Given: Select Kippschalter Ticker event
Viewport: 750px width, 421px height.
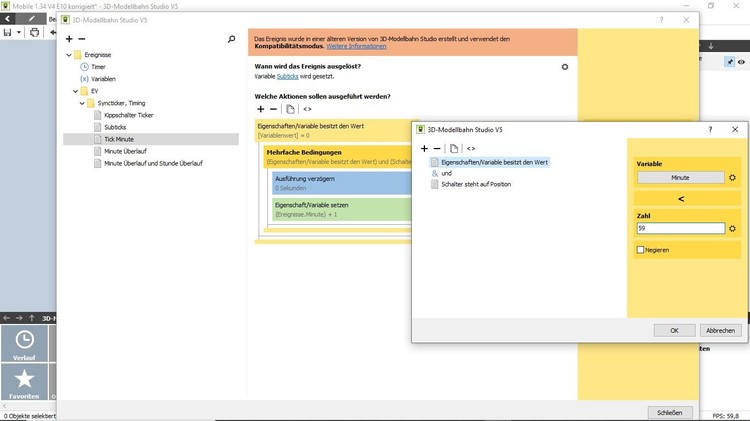Looking at the screenshot, I should point(129,115).
